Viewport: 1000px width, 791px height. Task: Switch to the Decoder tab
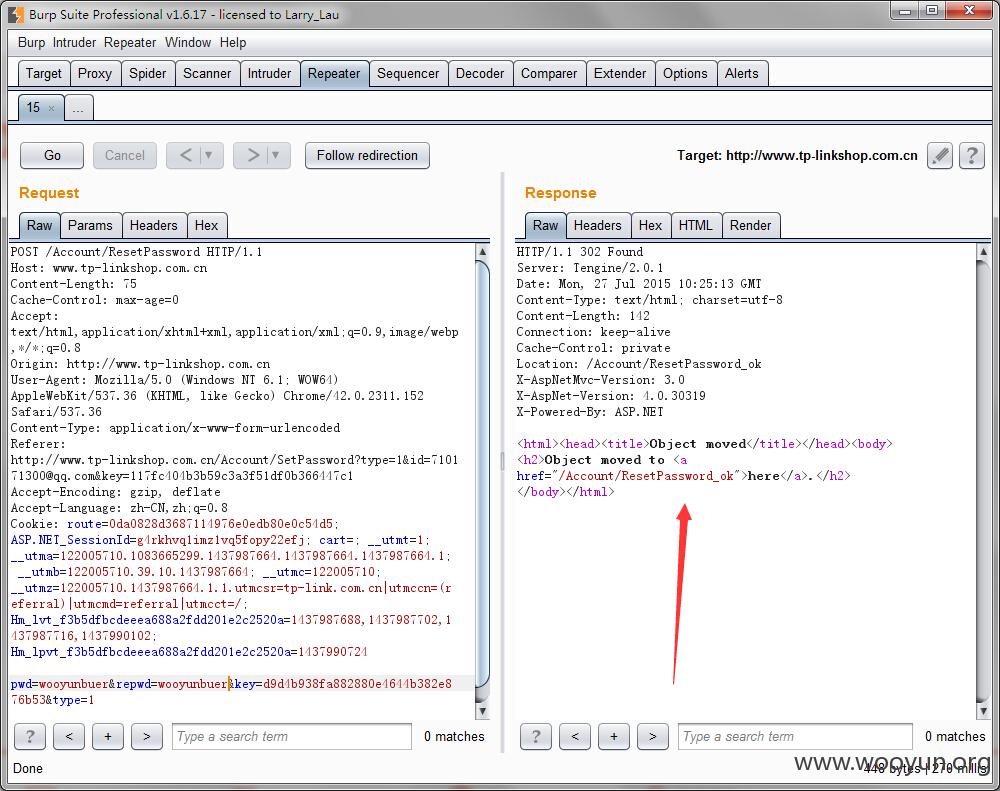pyautogui.click(x=480, y=74)
